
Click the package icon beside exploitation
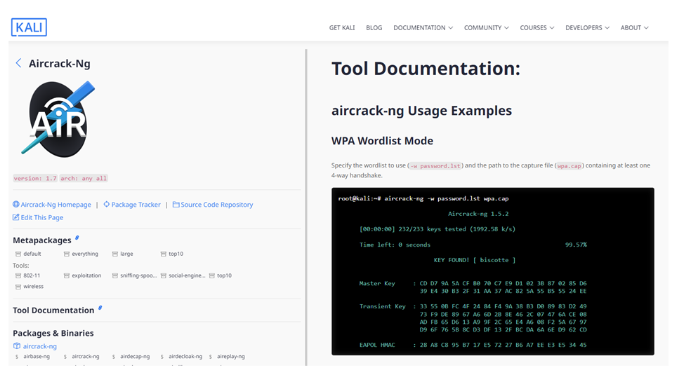pyautogui.click(x=67, y=275)
